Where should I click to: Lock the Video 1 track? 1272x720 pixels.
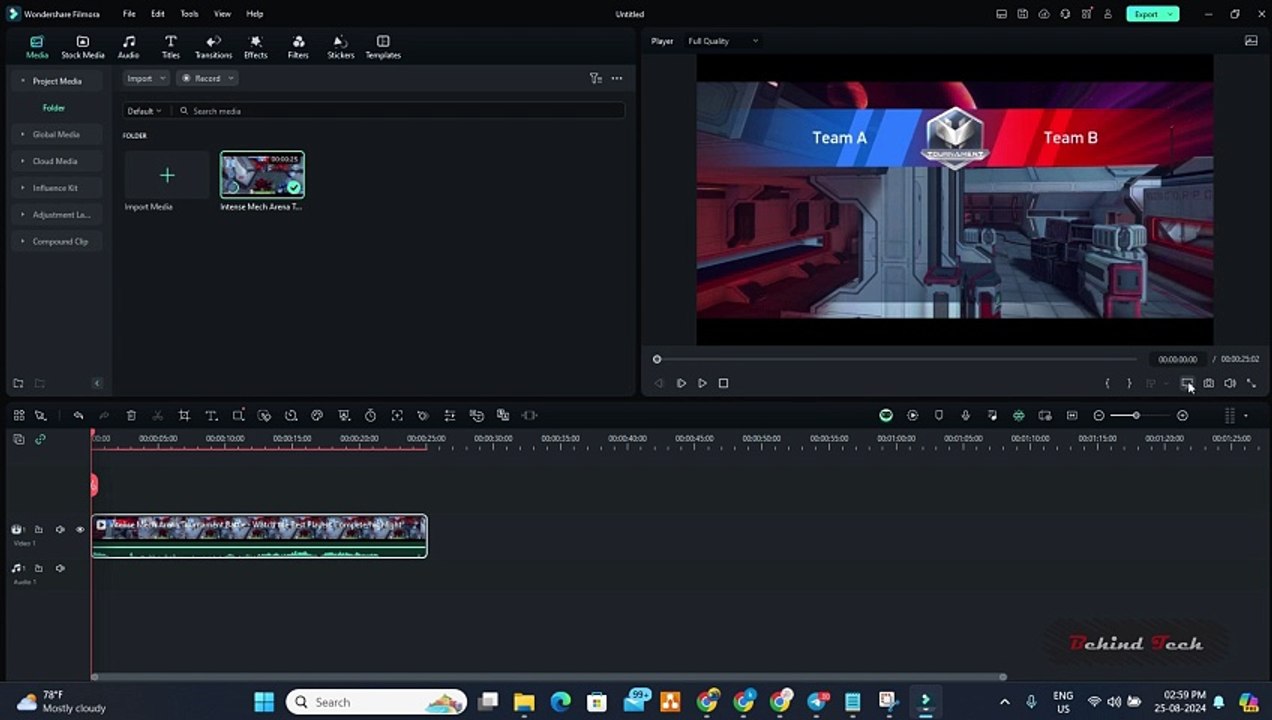(39, 530)
